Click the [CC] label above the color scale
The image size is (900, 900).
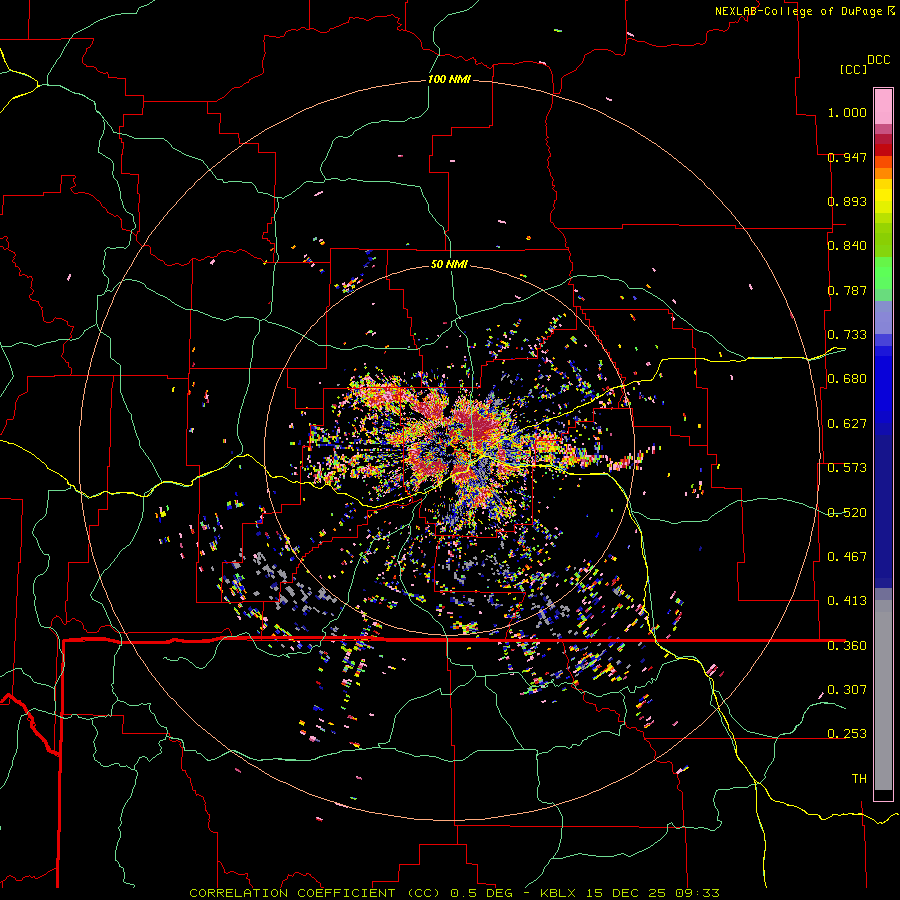click(x=853, y=69)
